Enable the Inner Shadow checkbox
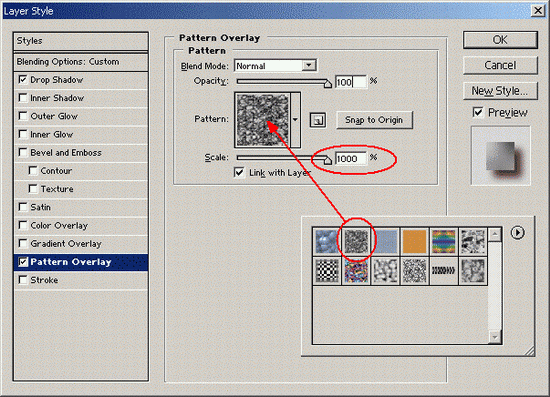 pyautogui.click(x=23, y=98)
